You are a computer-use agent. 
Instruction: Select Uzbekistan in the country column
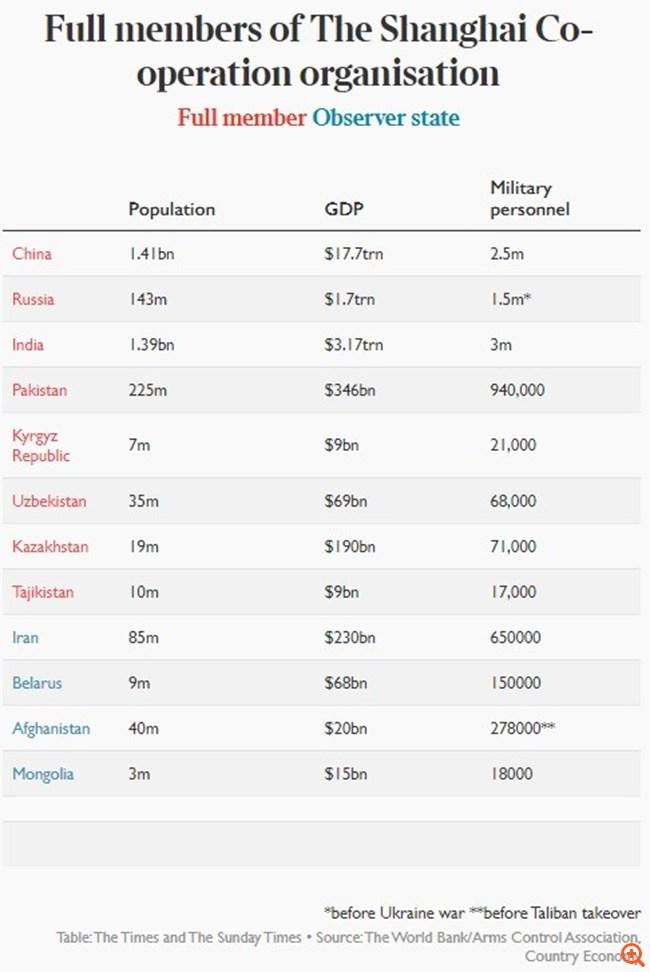click(x=49, y=501)
